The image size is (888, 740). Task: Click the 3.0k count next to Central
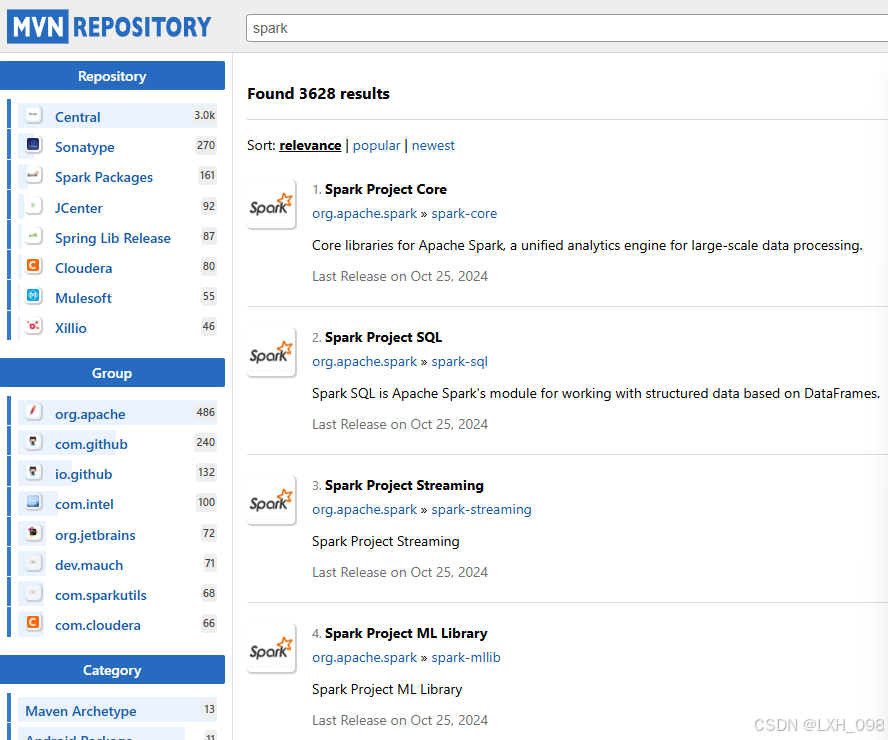[204, 115]
